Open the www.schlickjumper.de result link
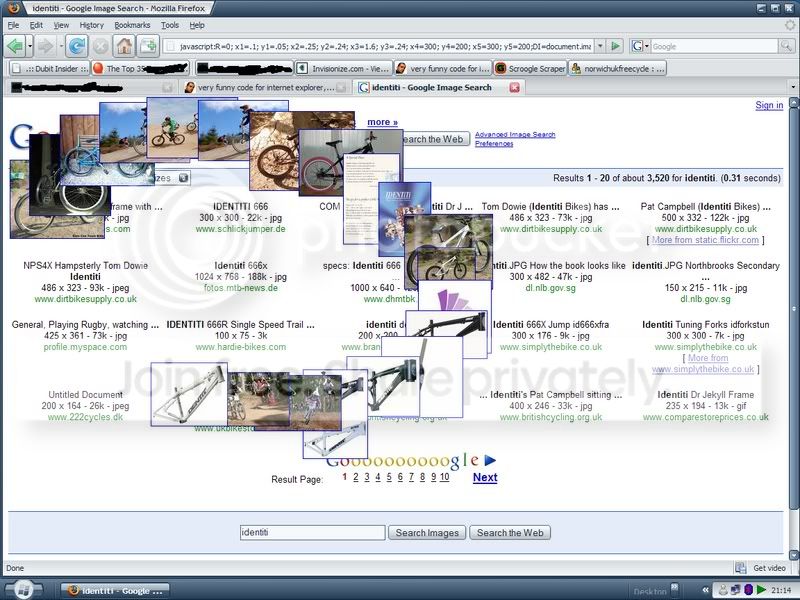 click(240, 229)
